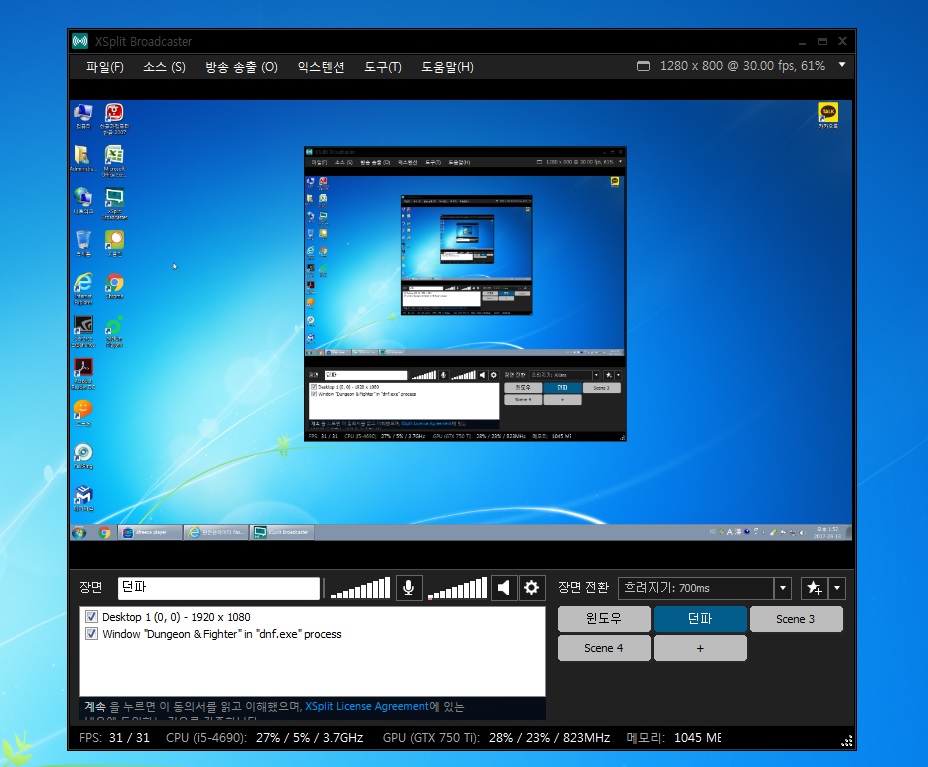
Task: Click the GPU (GTX 750 Ti) usage status entry
Action: tap(497, 738)
